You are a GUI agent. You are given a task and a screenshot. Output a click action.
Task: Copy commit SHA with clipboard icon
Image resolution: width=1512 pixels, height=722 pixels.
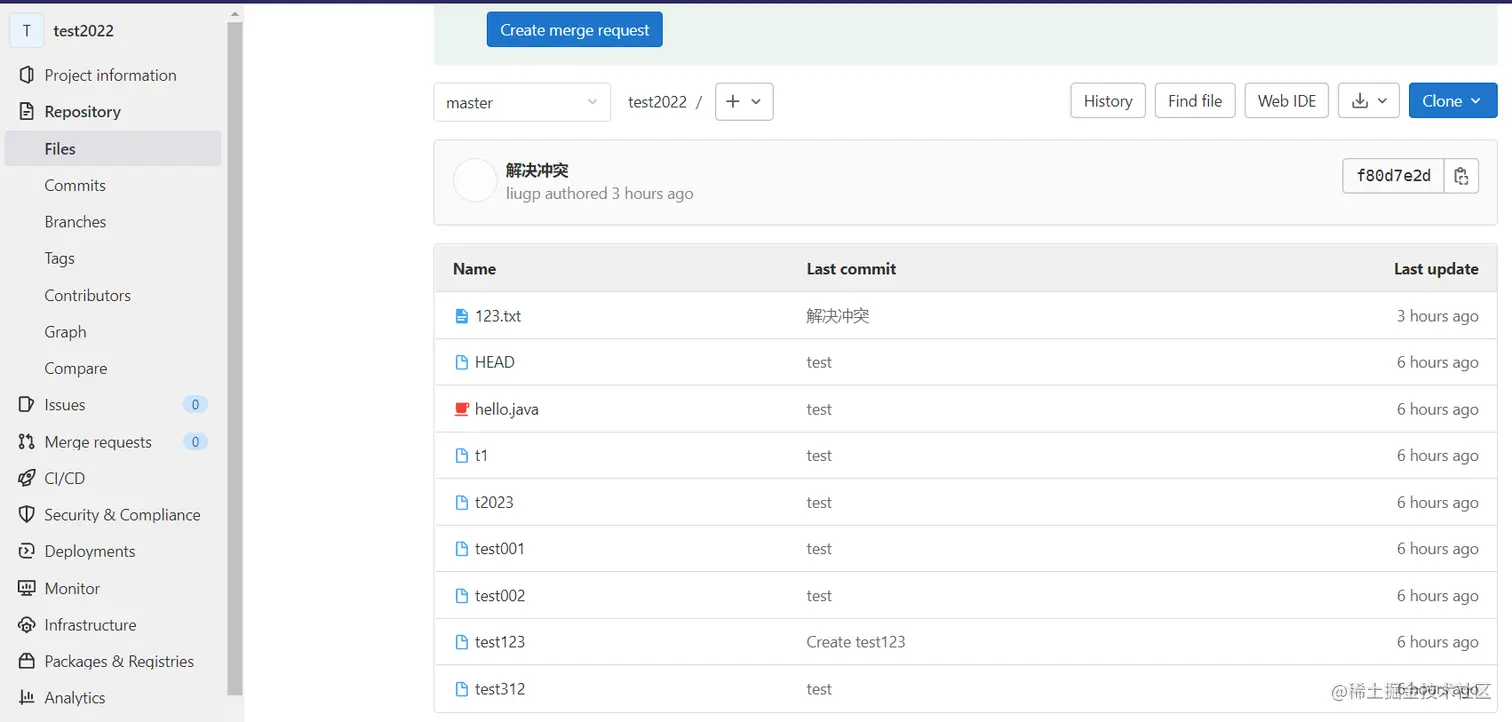coord(1461,176)
